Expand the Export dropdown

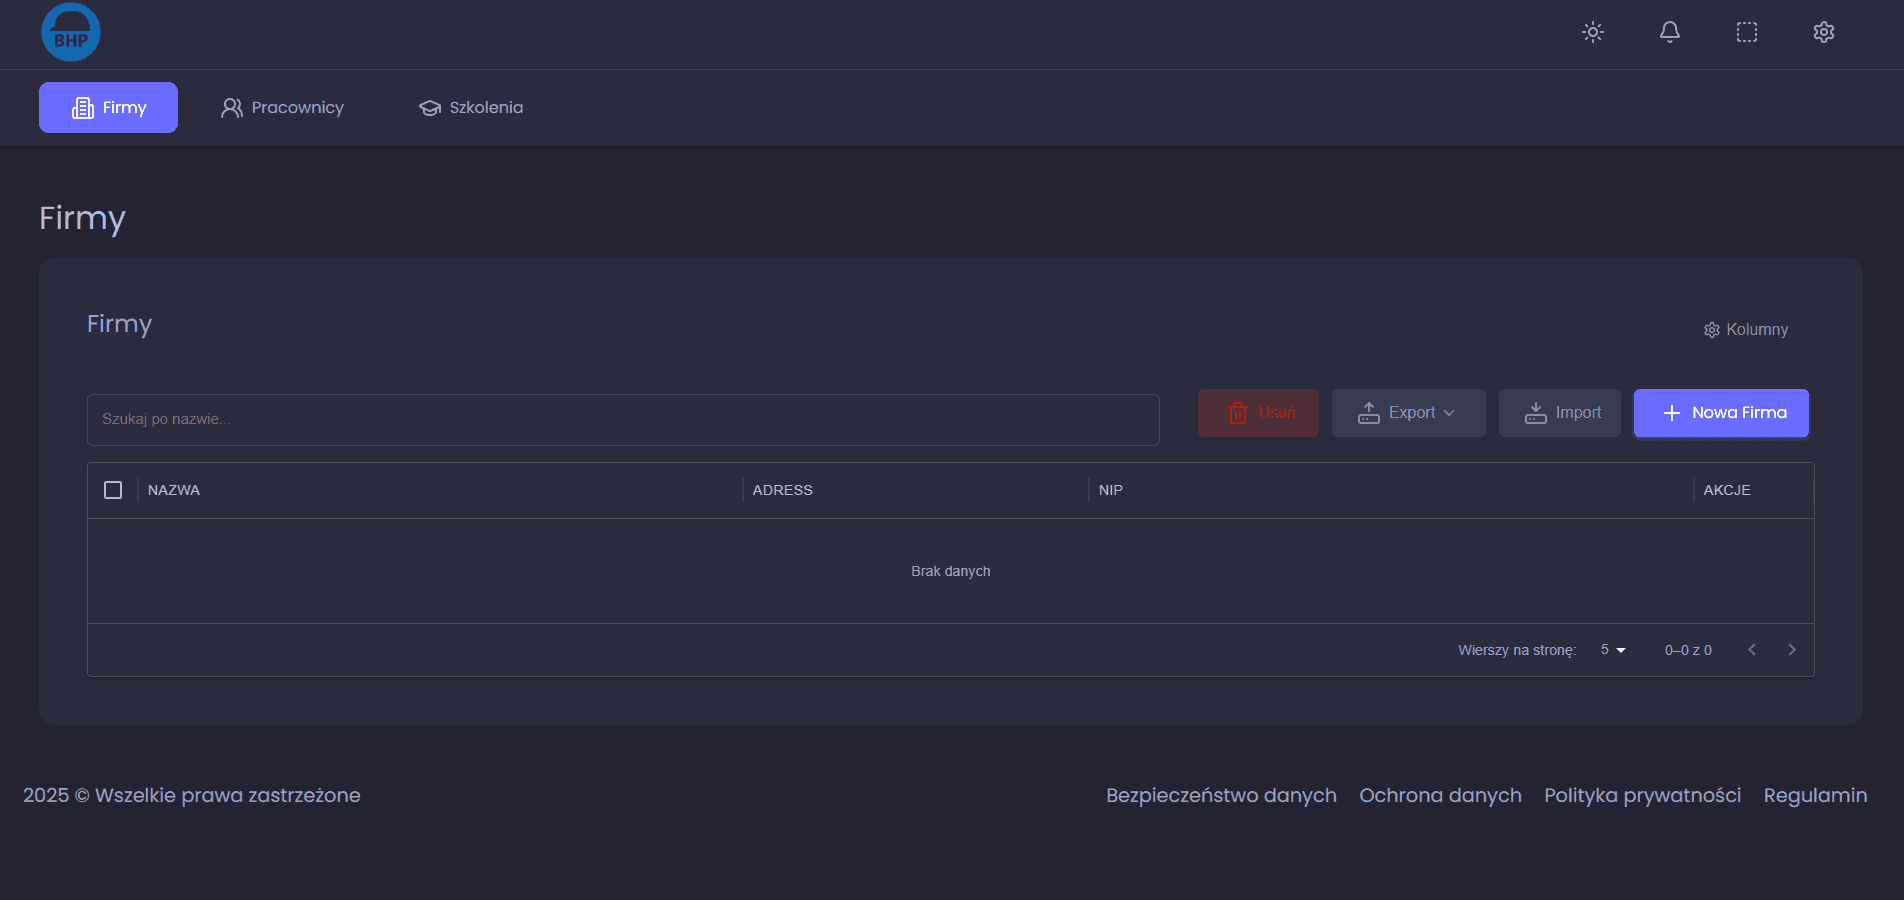tap(1408, 413)
